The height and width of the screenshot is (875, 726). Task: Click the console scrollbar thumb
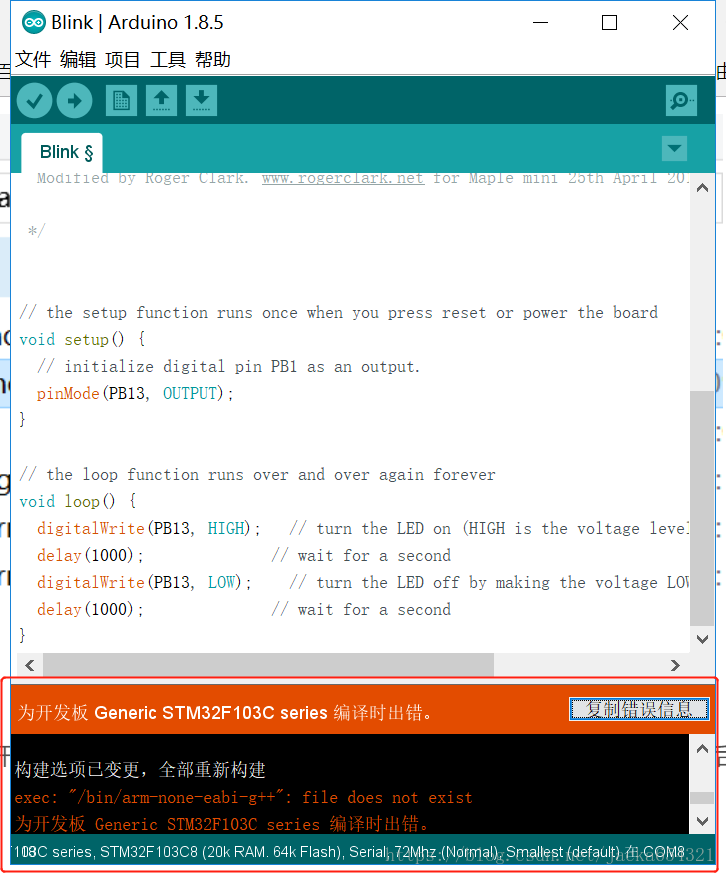702,798
